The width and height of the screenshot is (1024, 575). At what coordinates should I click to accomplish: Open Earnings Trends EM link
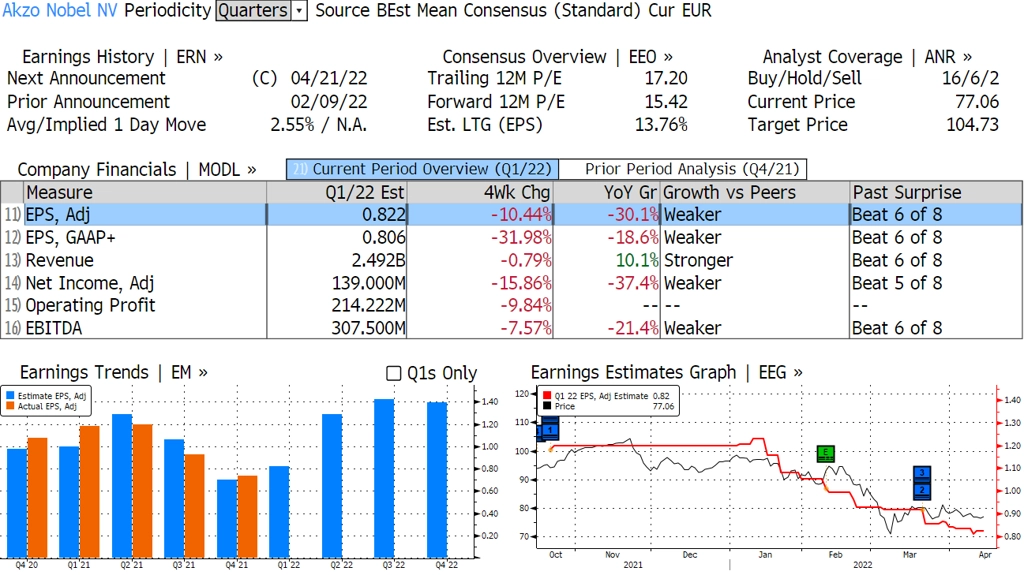114,372
